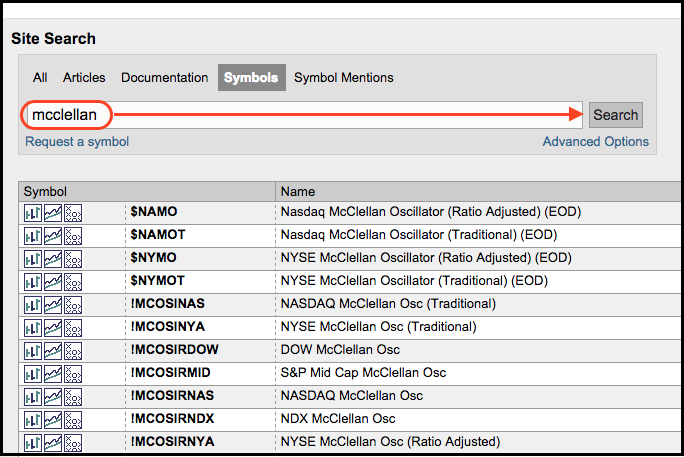
Task: Open GalleryView line chart icon for !MCOSIRNAS
Action: tap(53, 397)
